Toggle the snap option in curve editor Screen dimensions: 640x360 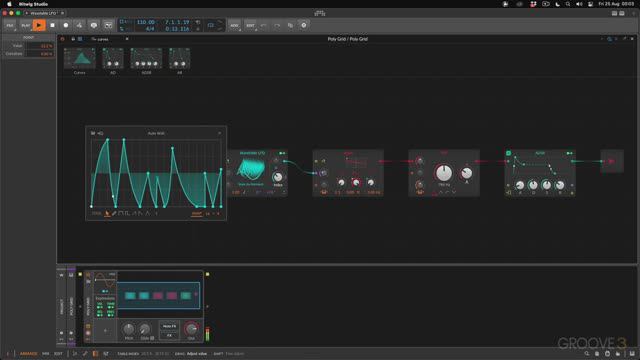pyautogui.click(x=197, y=213)
